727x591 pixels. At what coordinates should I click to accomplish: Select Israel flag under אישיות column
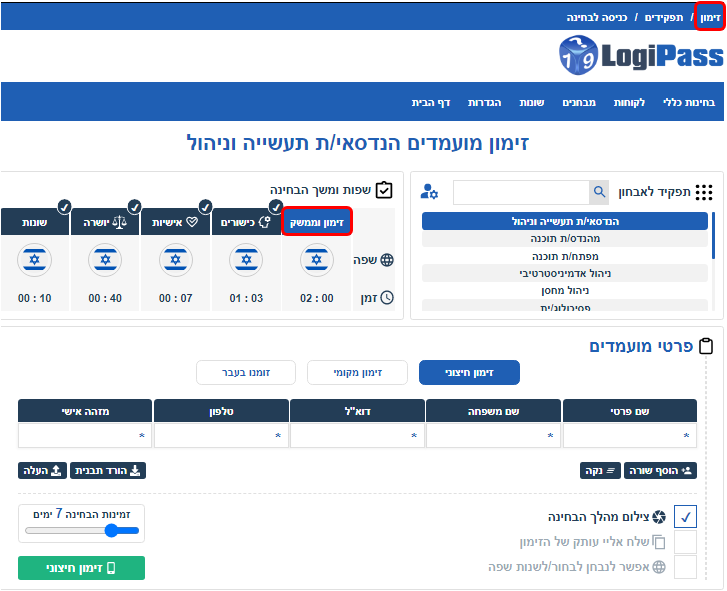point(176,260)
